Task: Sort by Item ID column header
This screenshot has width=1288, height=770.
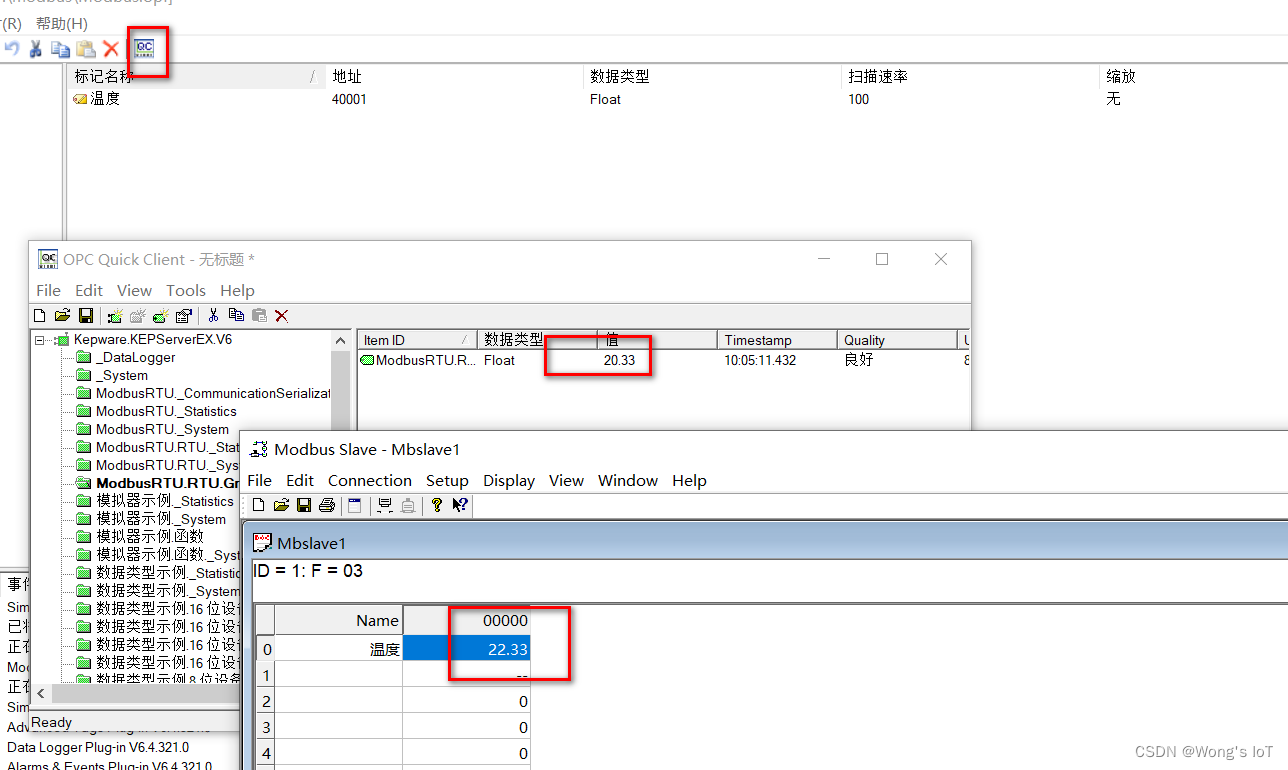Action: tap(417, 340)
